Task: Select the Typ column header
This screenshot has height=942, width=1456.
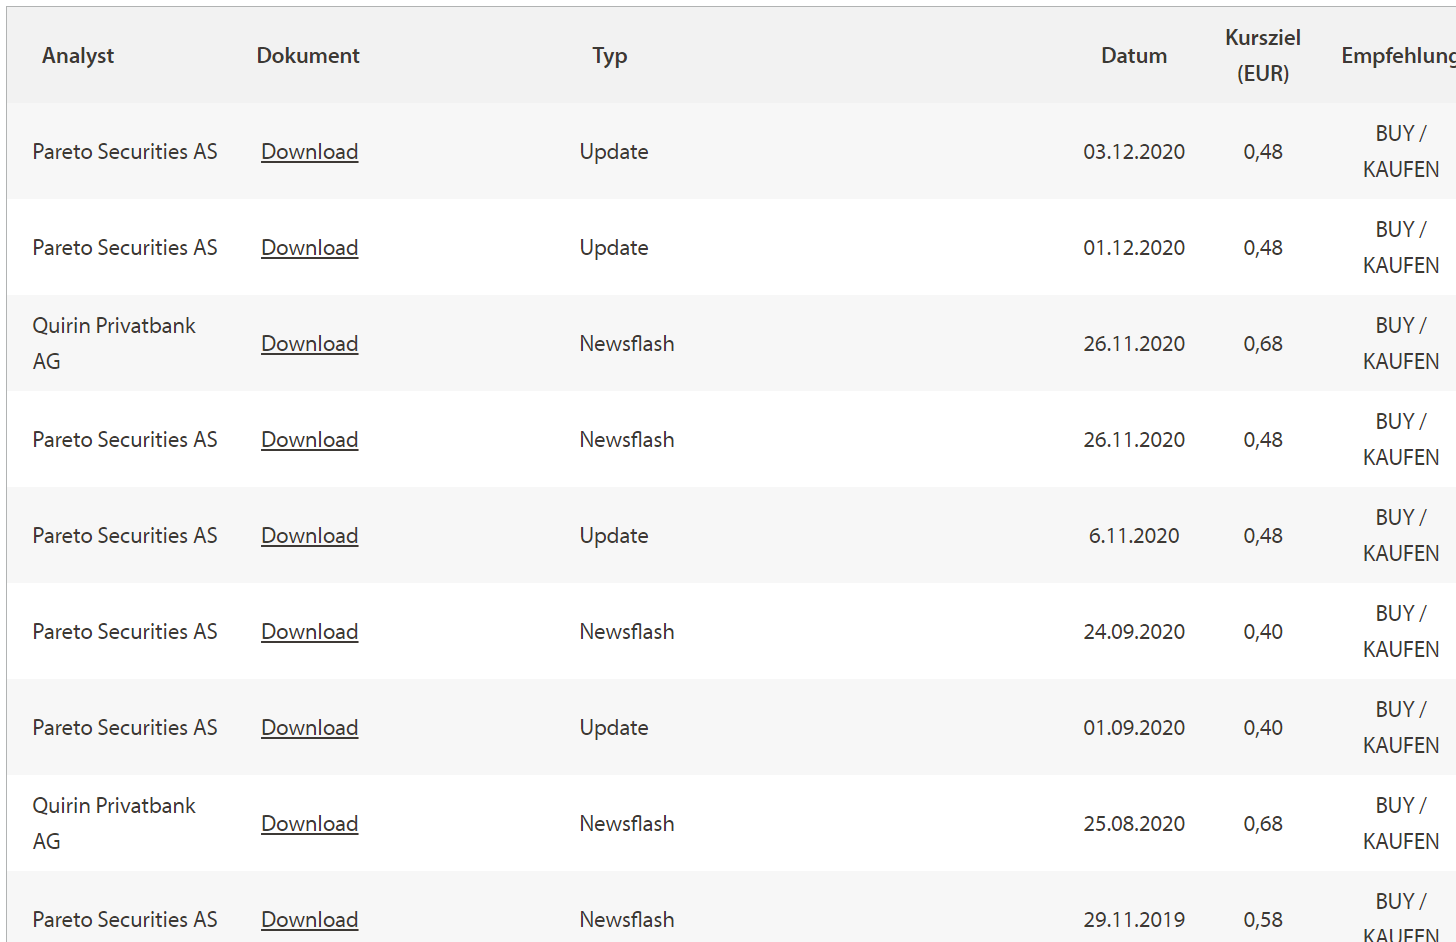Action: pos(610,56)
